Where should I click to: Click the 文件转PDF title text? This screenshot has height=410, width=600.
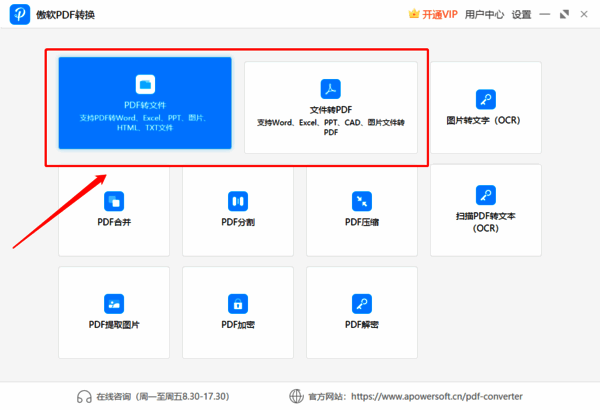click(x=331, y=110)
